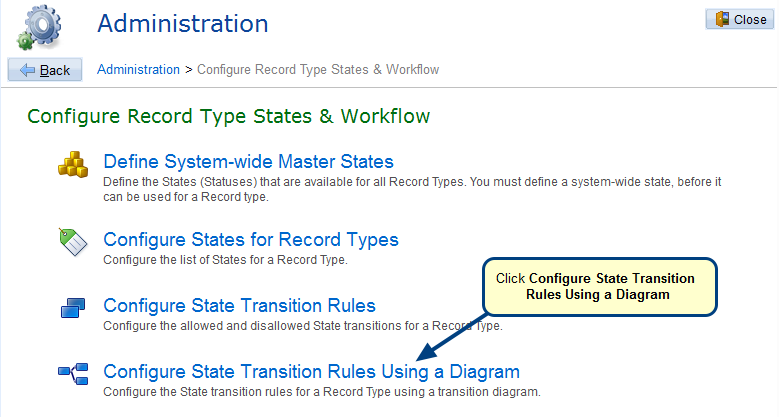Click the current breadcrumb Configure Record Type States & Workflow
Screen dimensions: 779x417
tap(318, 69)
